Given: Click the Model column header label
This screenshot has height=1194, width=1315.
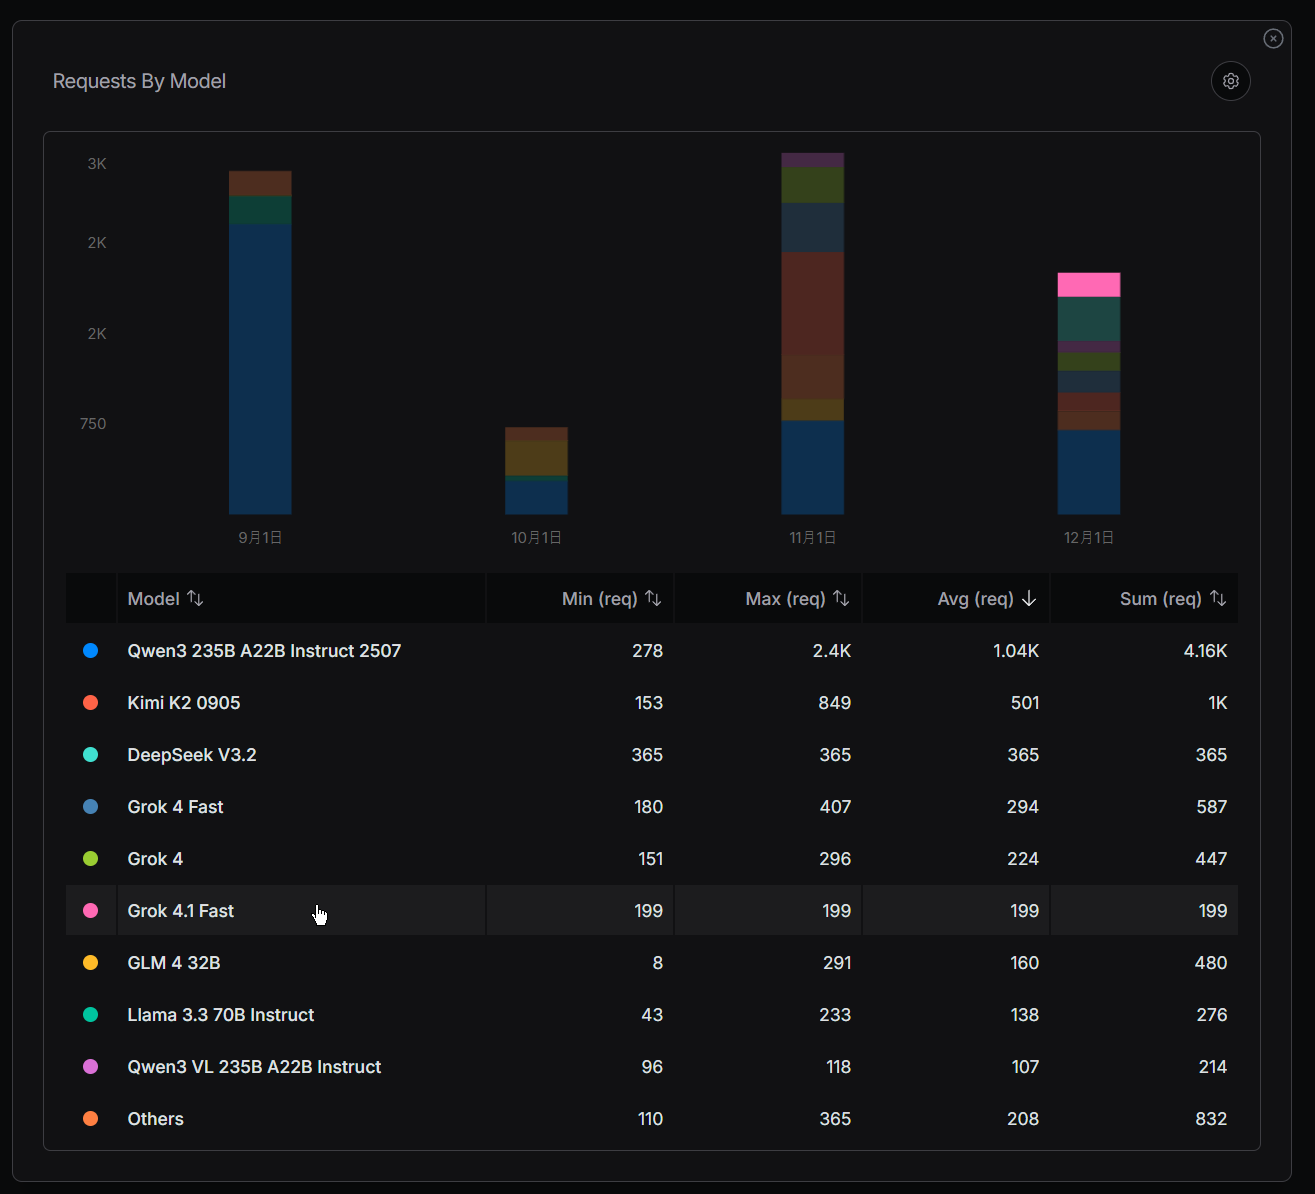Looking at the screenshot, I should pos(153,598).
